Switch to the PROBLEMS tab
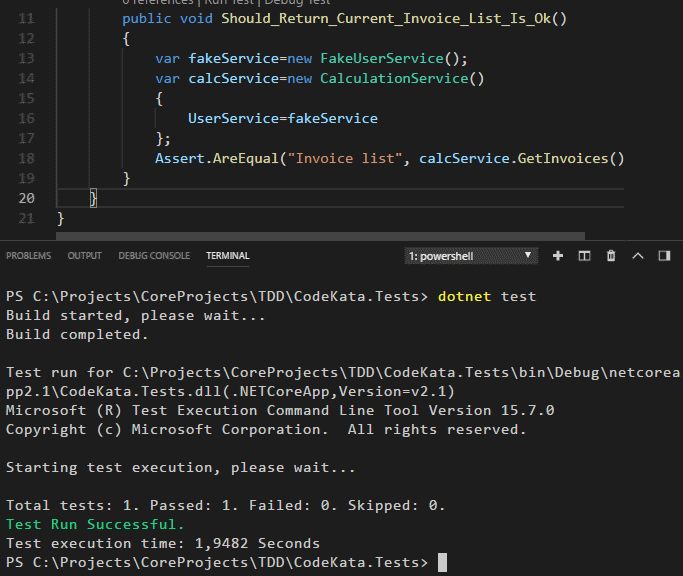The image size is (683, 576). (x=28, y=256)
